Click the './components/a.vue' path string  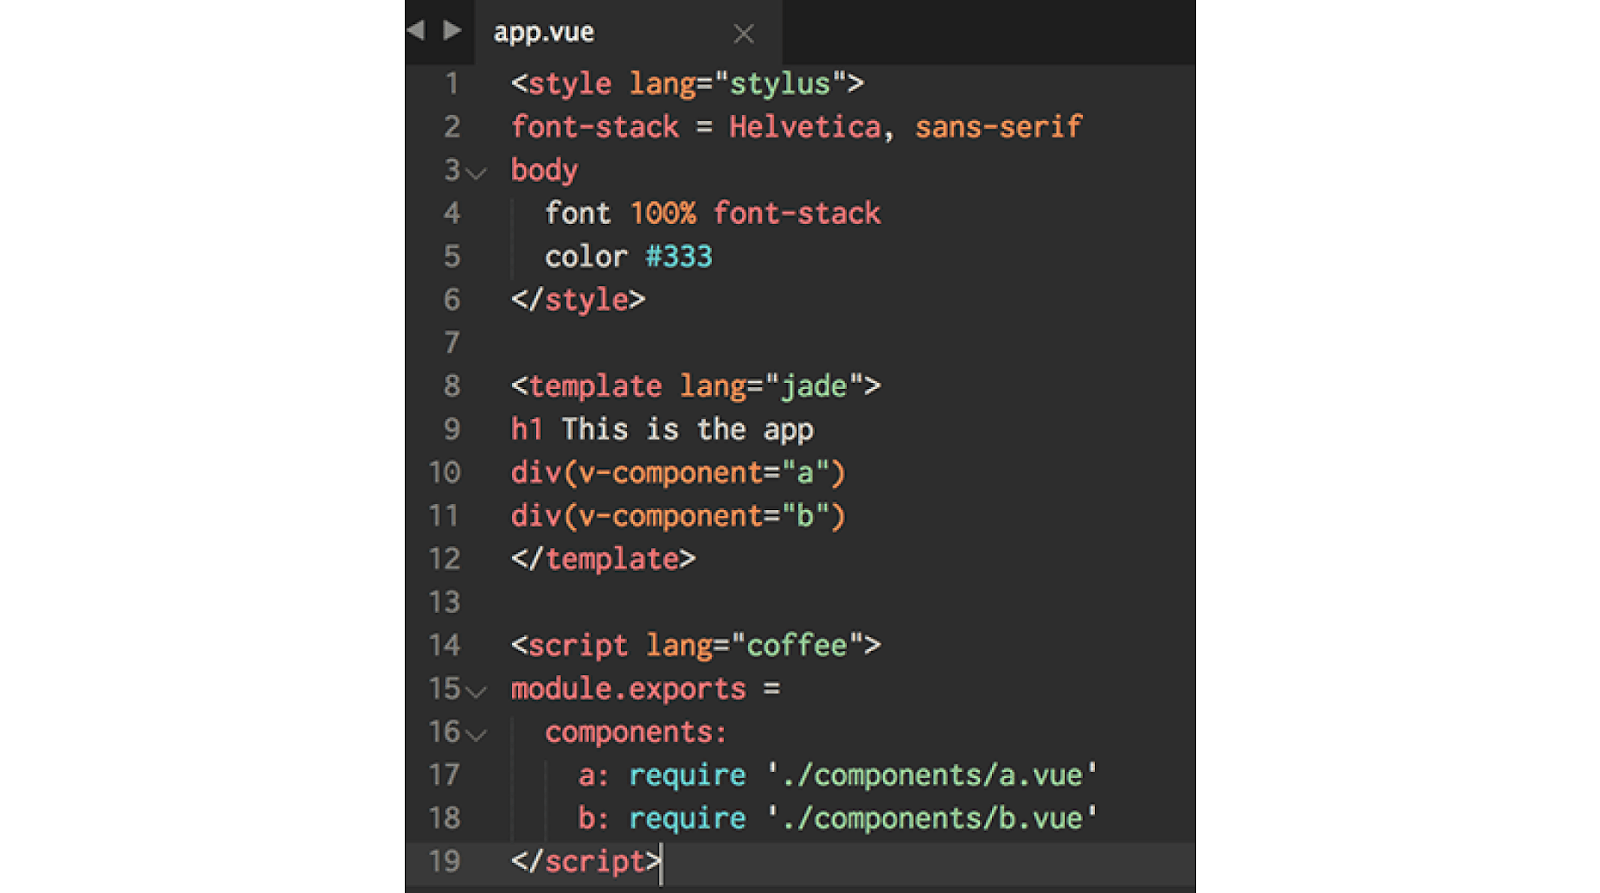pyautogui.click(x=932, y=775)
